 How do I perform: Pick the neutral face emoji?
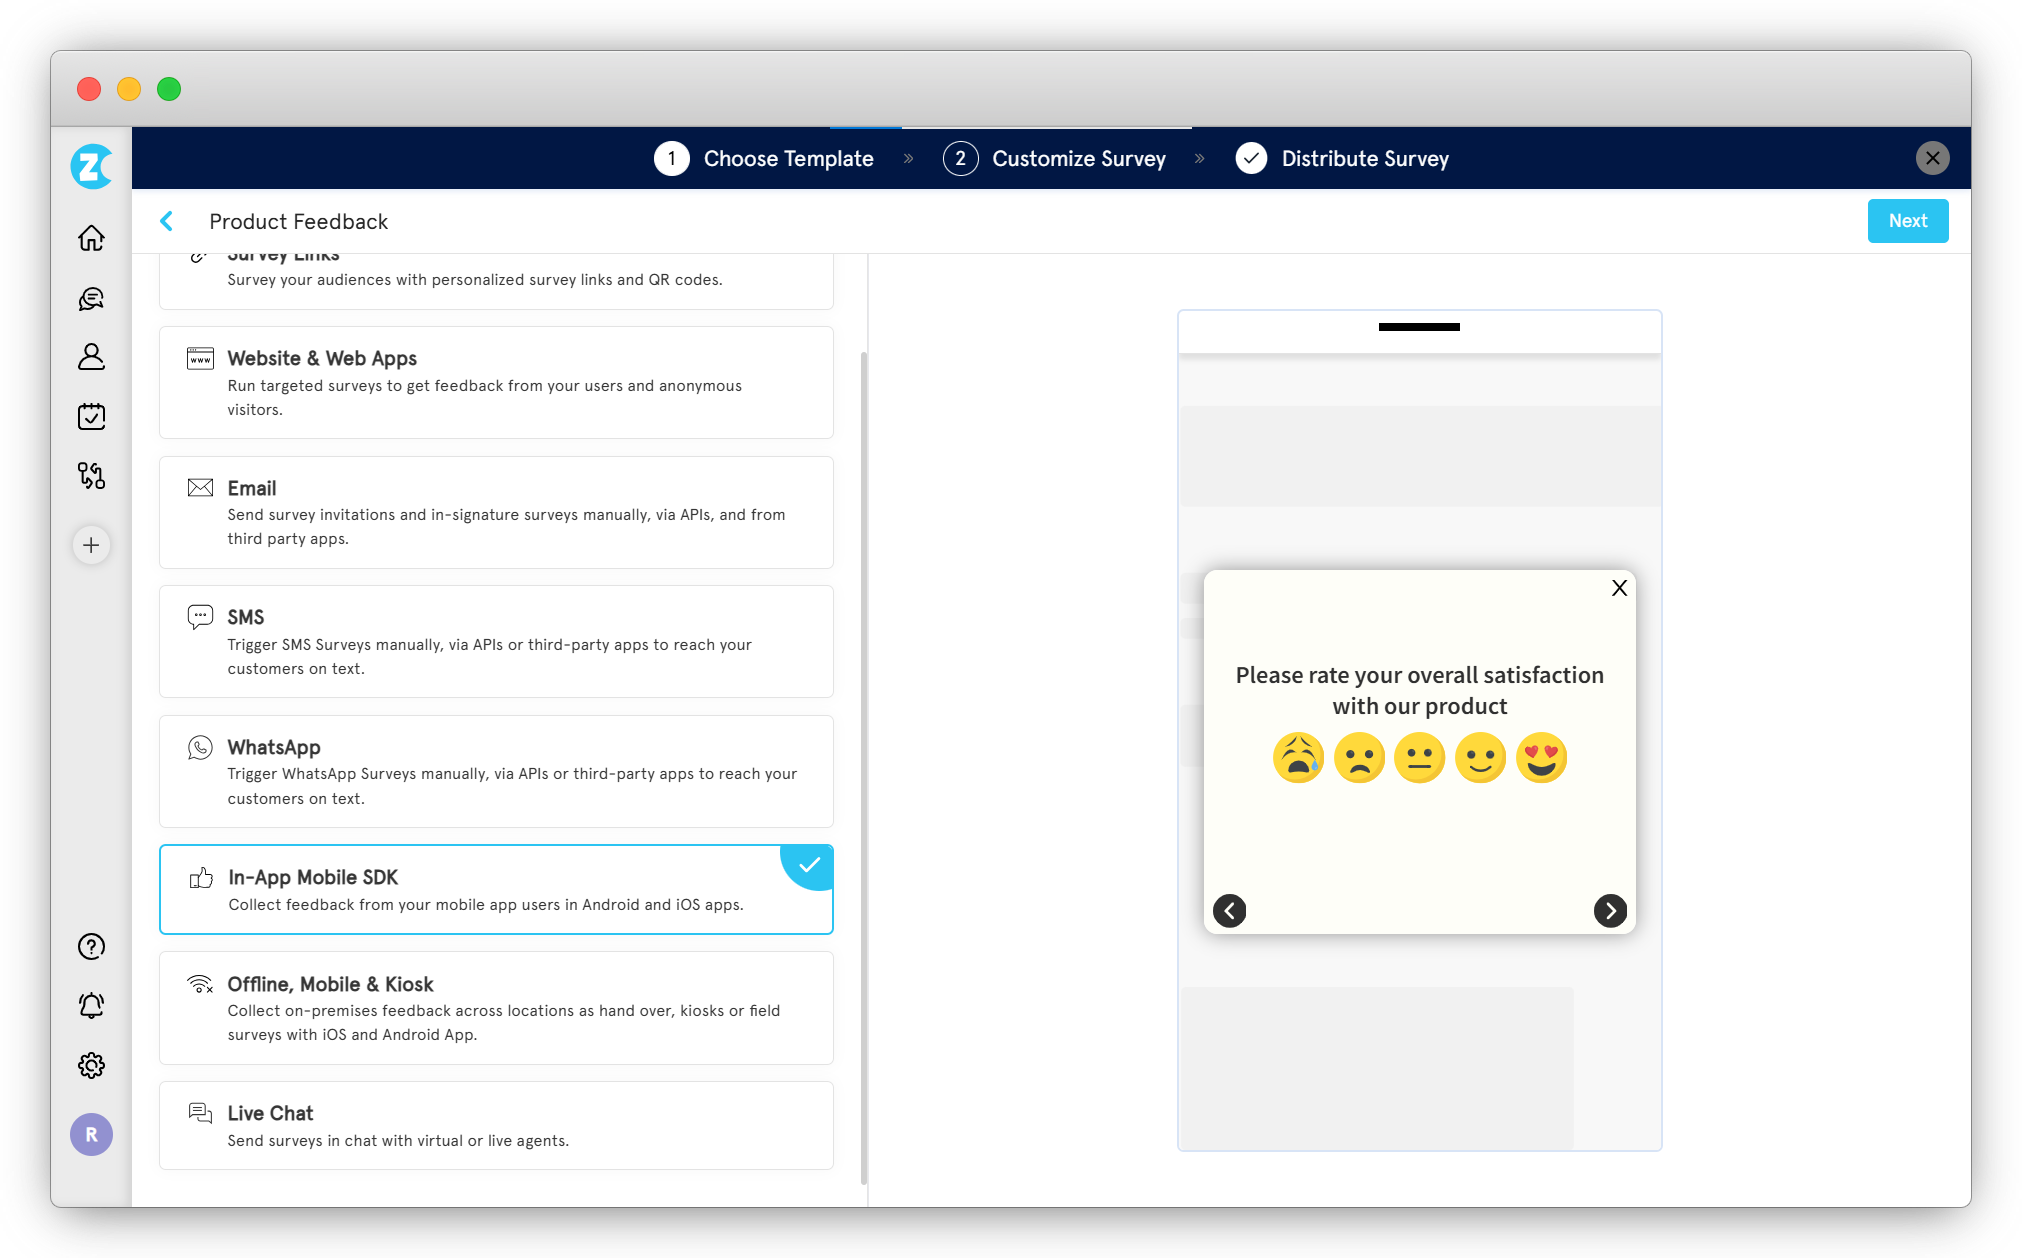pos(1419,758)
